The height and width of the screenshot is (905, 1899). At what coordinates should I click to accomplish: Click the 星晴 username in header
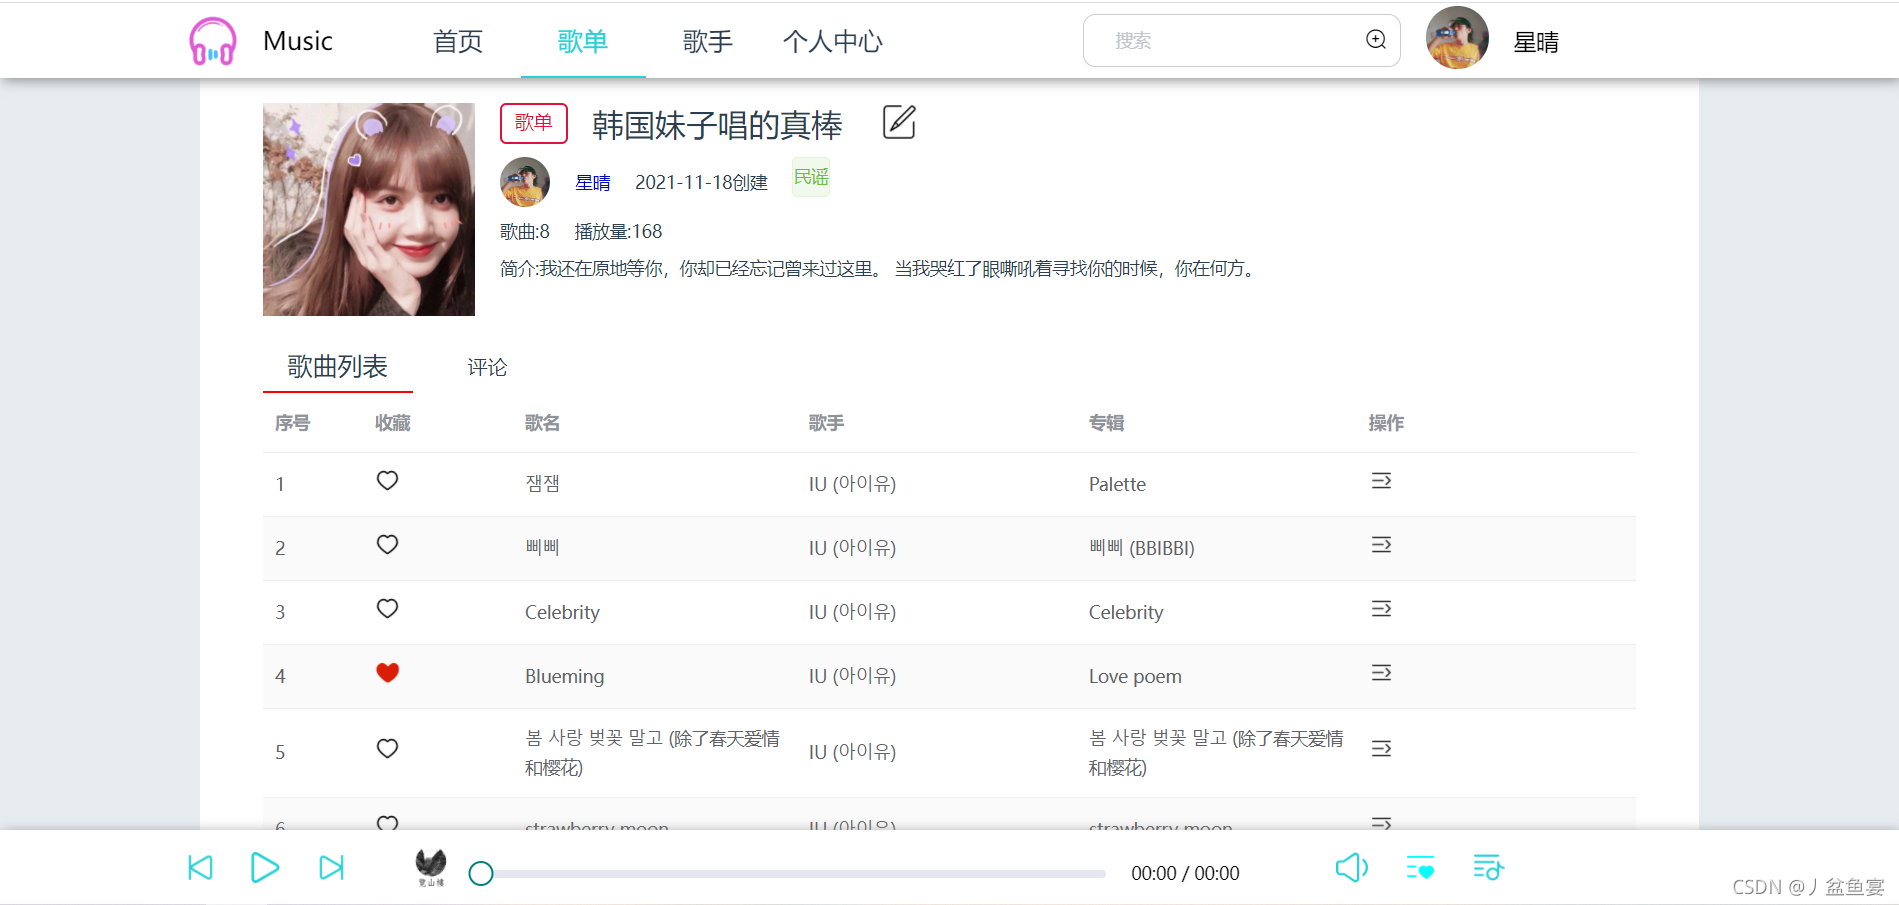pos(1536,42)
